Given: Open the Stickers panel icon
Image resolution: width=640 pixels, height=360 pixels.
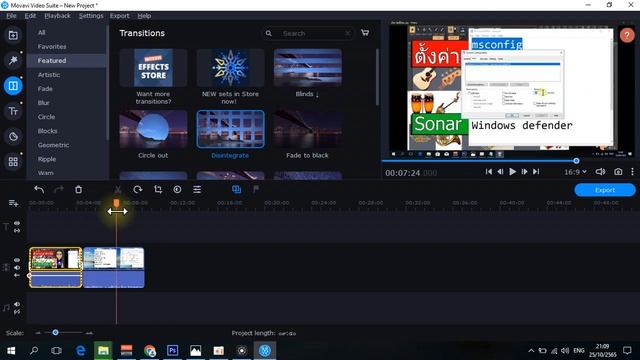Looking at the screenshot, I should tap(13, 136).
